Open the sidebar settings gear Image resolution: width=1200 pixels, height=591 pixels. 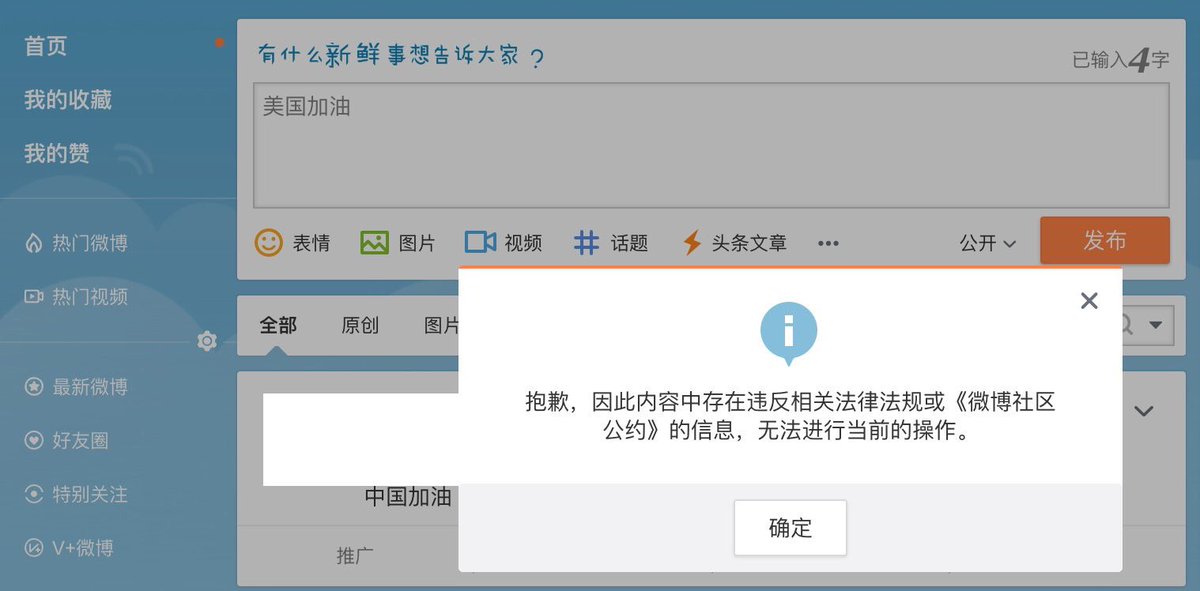207,341
